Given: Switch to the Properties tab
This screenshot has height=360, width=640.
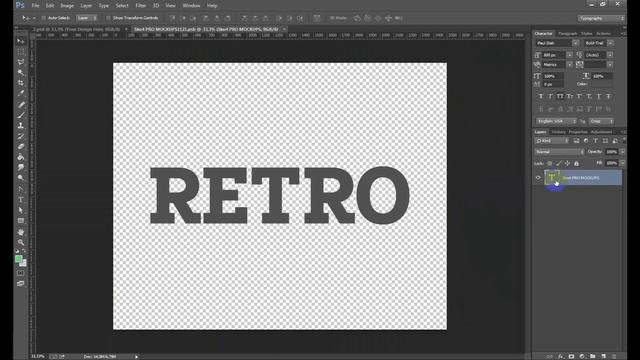Looking at the screenshot, I should coord(578,132).
